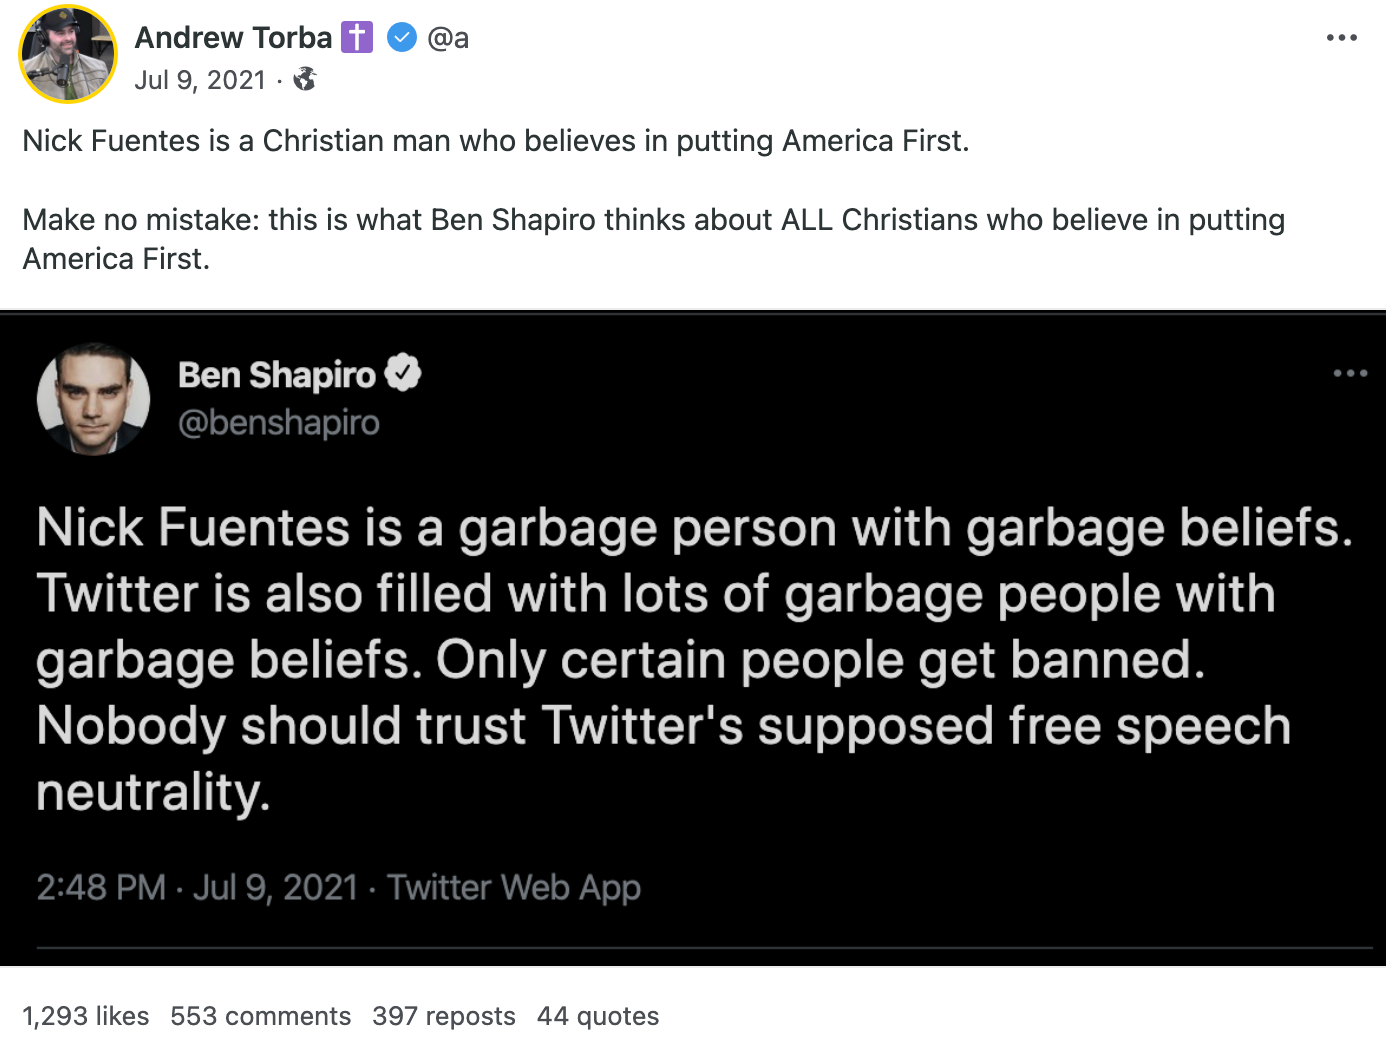Image resolution: width=1386 pixels, height=1046 pixels.
Task: Click the Ben Shapiro display name
Action: click(277, 375)
